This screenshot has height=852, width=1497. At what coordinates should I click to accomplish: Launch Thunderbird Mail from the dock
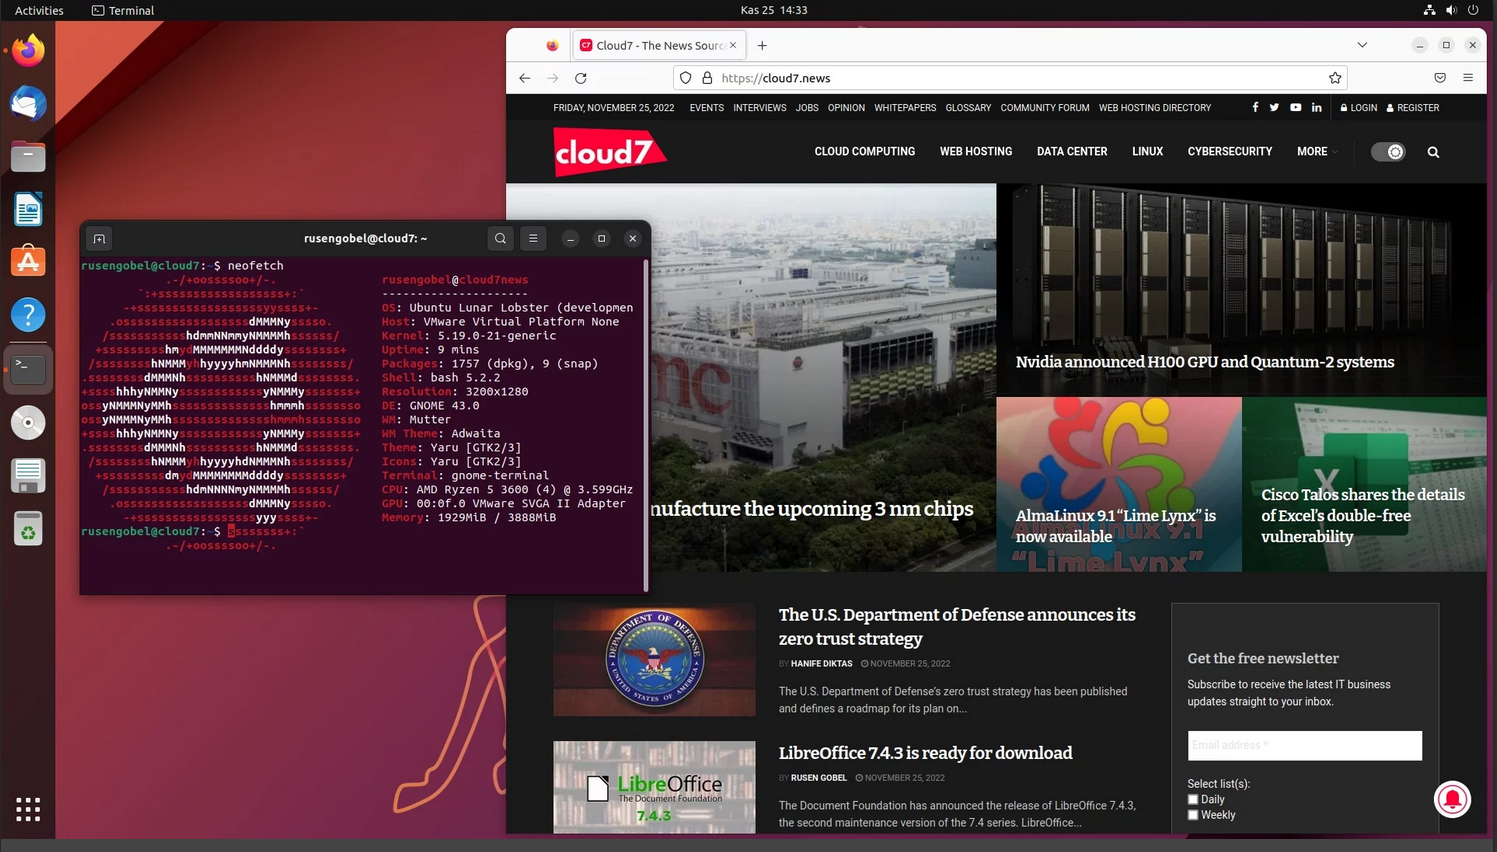[x=28, y=103]
